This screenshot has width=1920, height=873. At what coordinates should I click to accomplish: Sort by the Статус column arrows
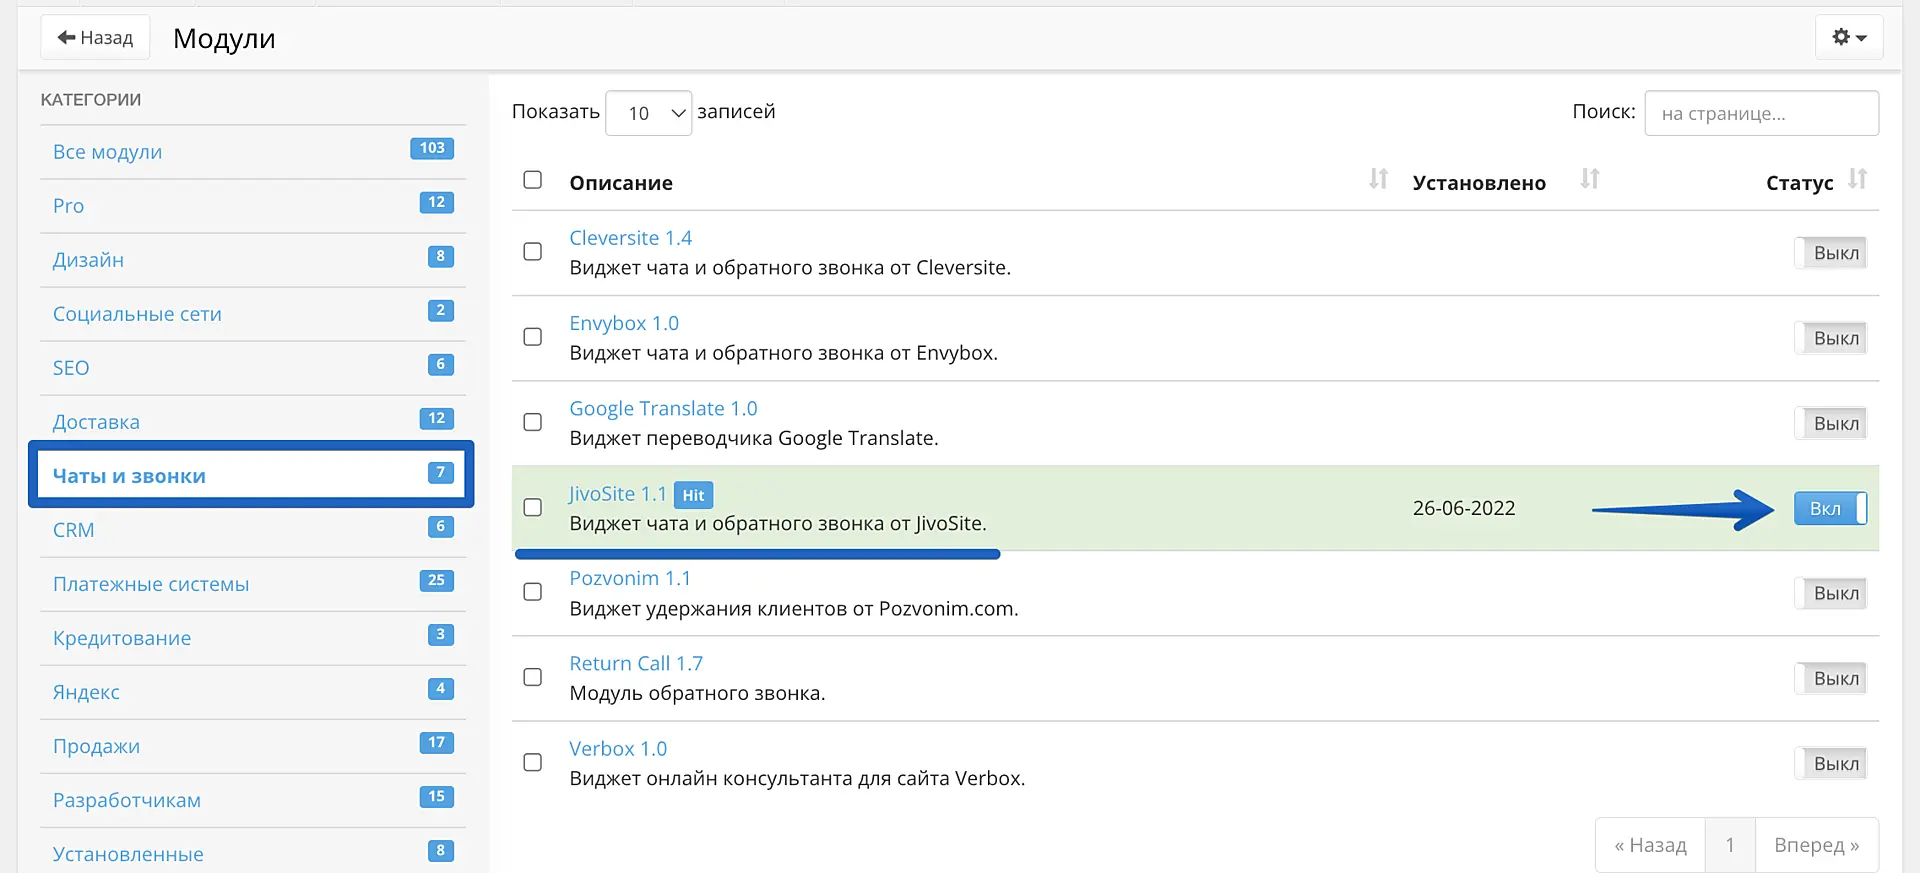(x=1857, y=180)
